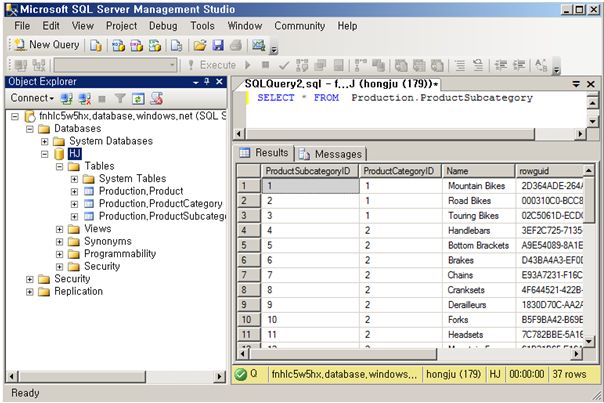Image resolution: width=604 pixels, height=403 pixels.
Task: Expand the System Tables node
Action: 74,179
